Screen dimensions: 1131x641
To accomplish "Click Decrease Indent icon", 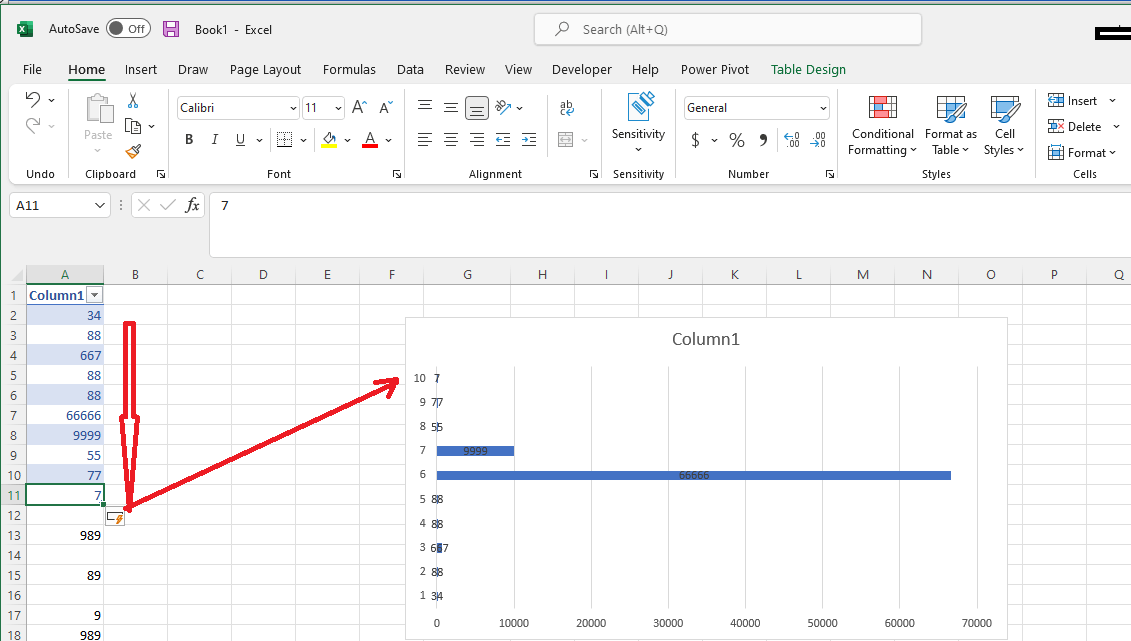I will (503, 139).
